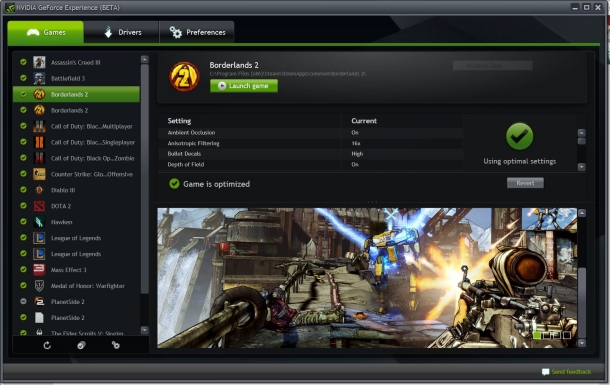Open the Preferences tab

point(197,32)
